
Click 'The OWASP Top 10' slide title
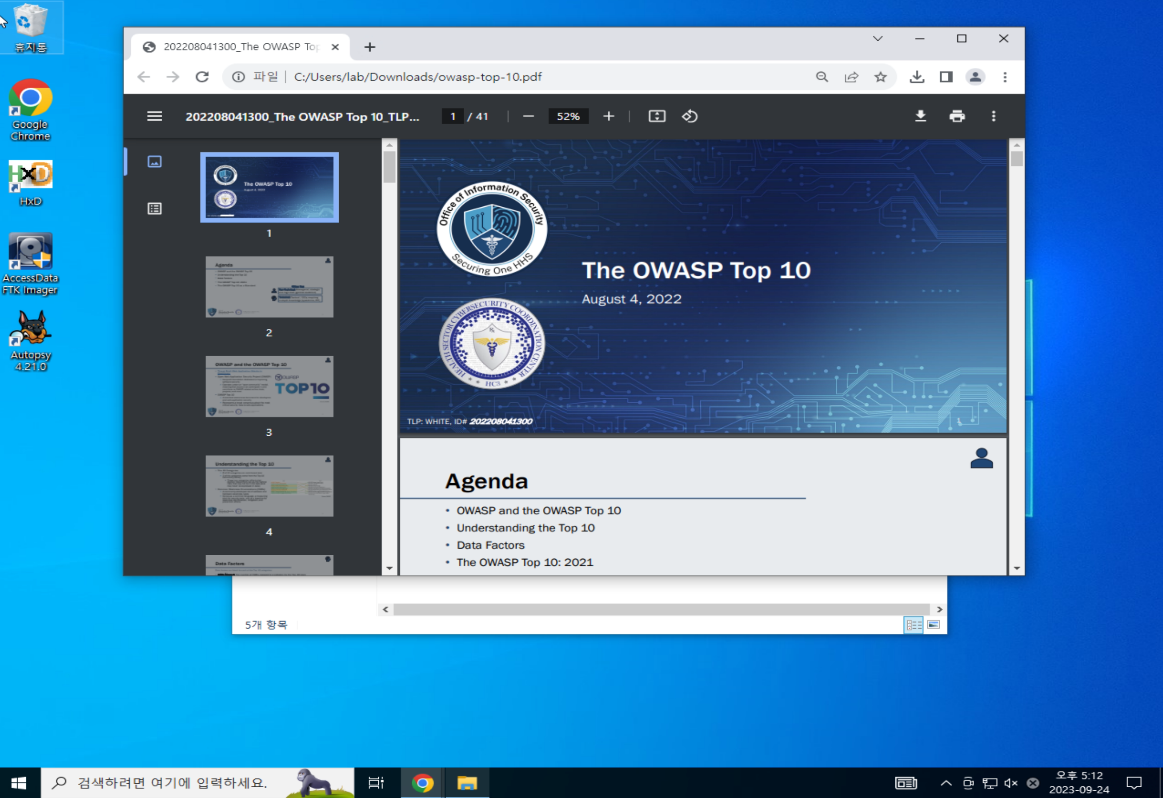pyautogui.click(x=696, y=270)
